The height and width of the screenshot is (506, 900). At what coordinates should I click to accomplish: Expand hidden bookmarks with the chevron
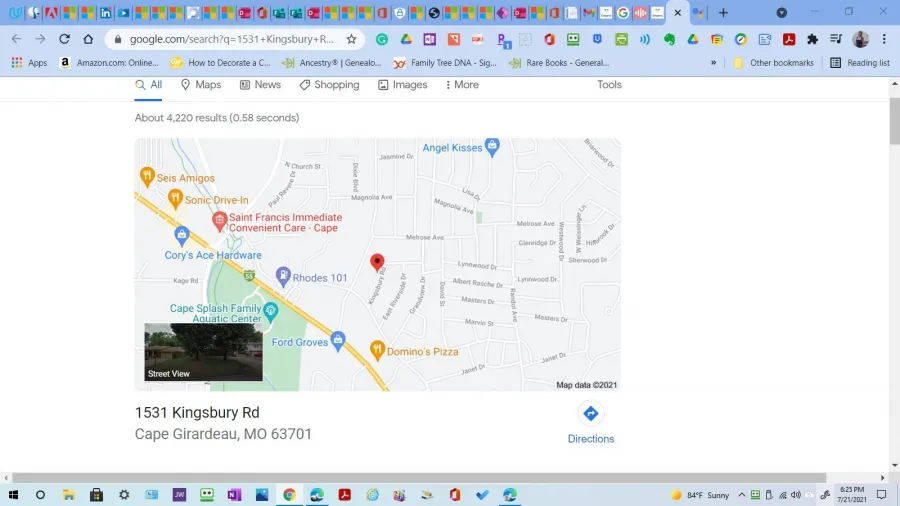coord(713,63)
